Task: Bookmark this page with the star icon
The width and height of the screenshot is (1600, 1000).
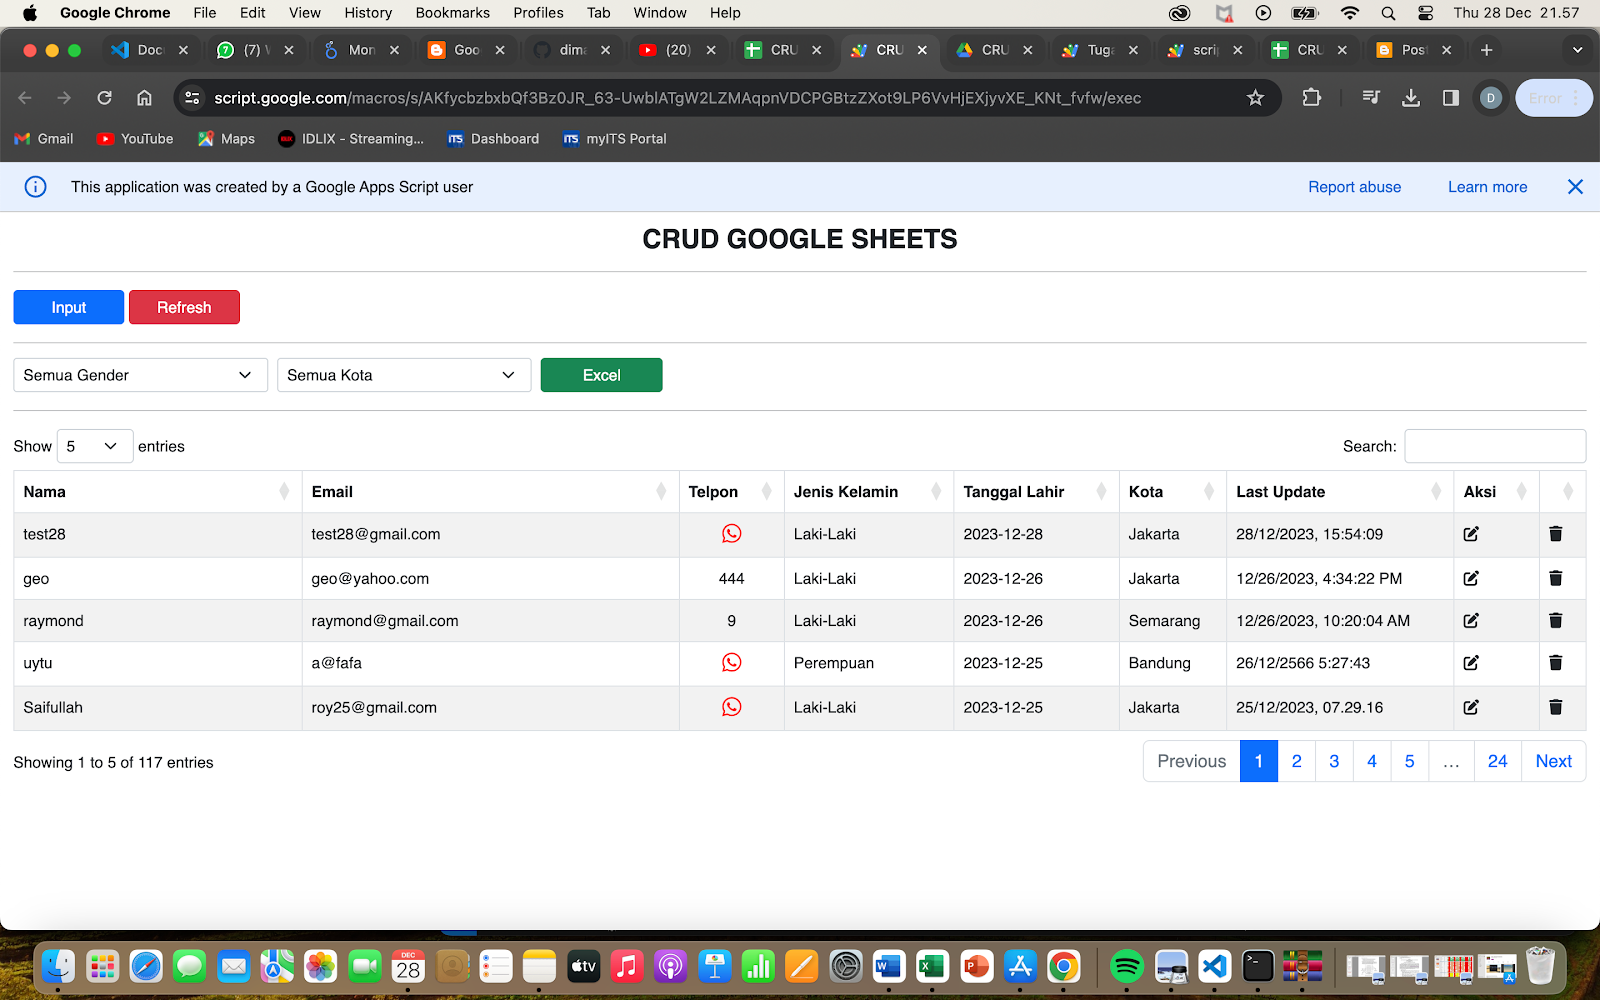Action: click(1255, 98)
